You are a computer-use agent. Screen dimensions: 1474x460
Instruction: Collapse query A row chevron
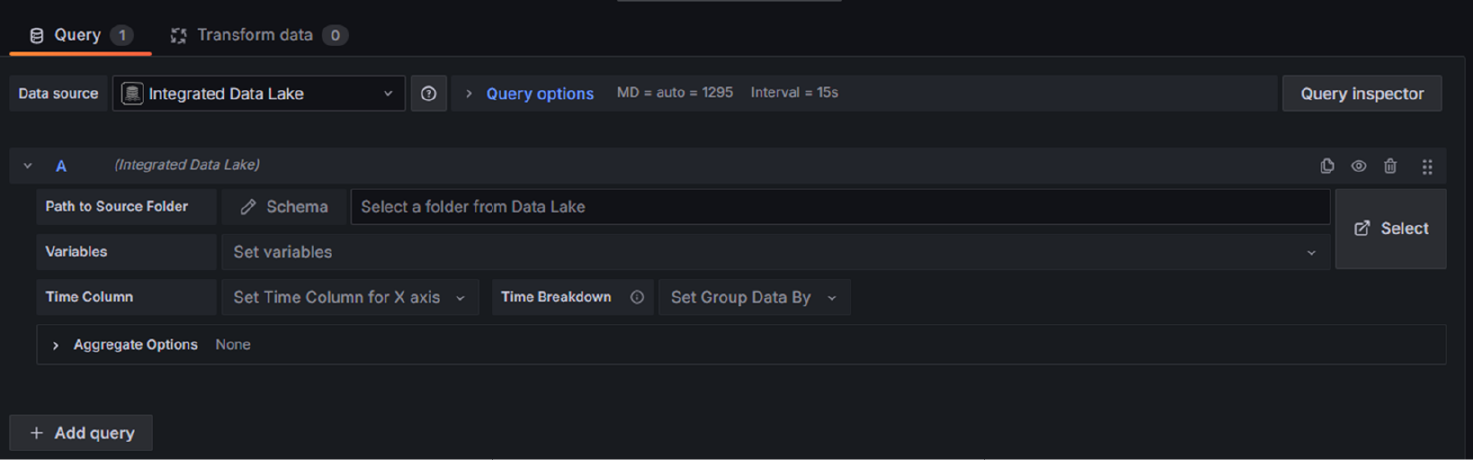tap(28, 166)
